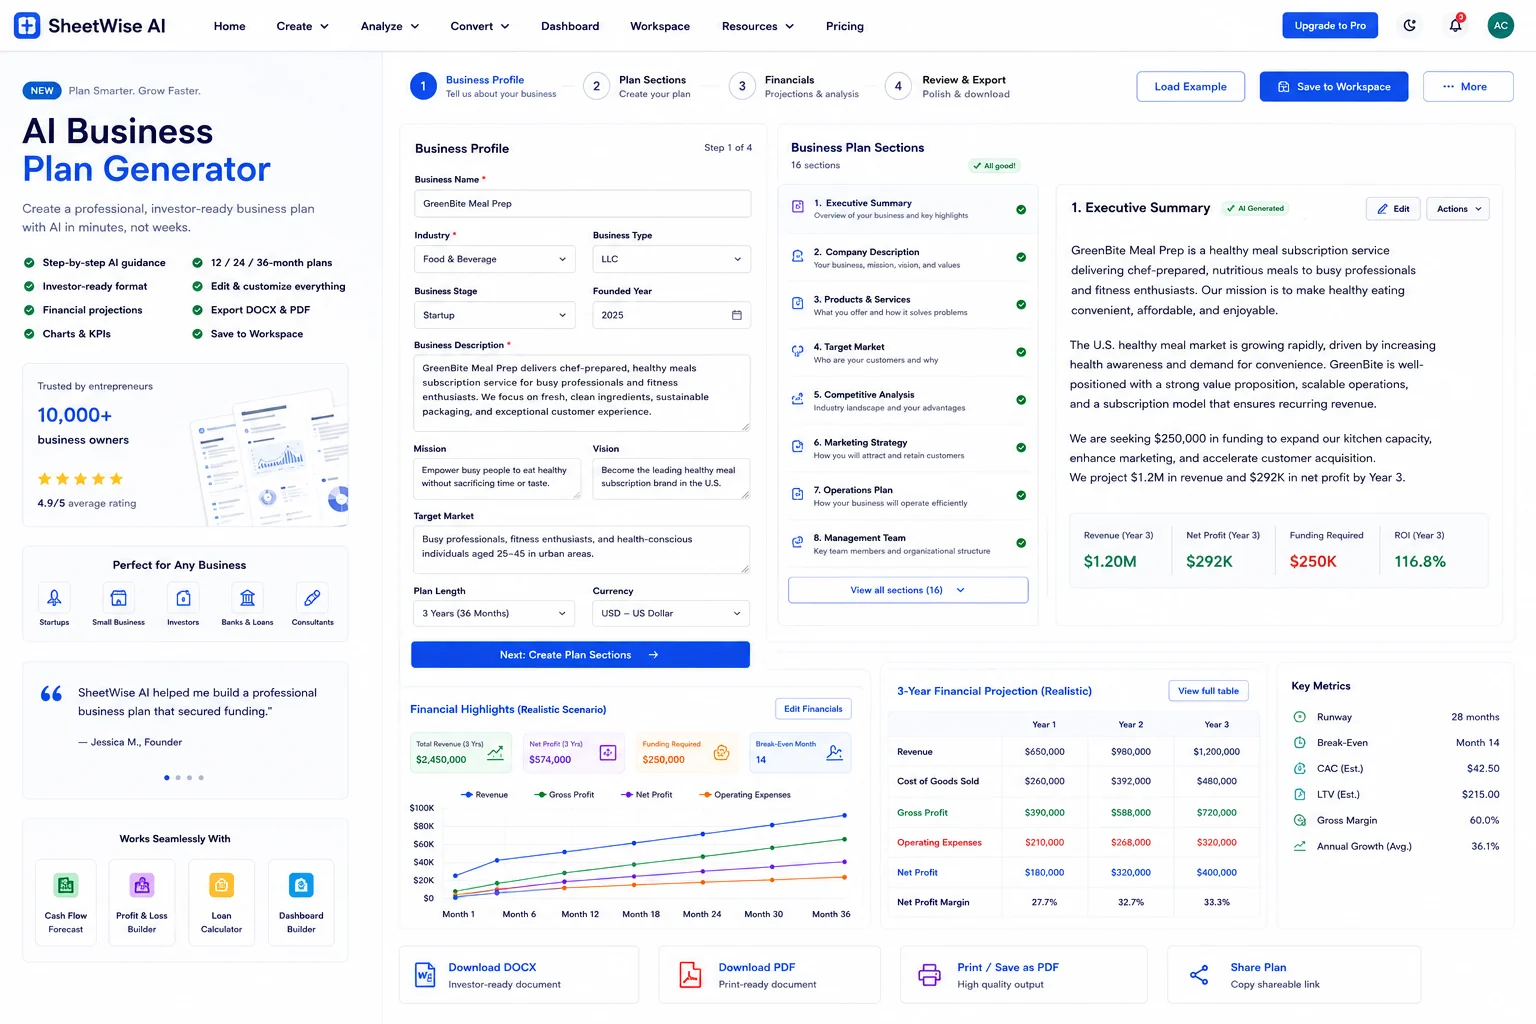The image size is (1536, 1024).
Task: Select first testimonial carousel dot
Action: (166, 777)
